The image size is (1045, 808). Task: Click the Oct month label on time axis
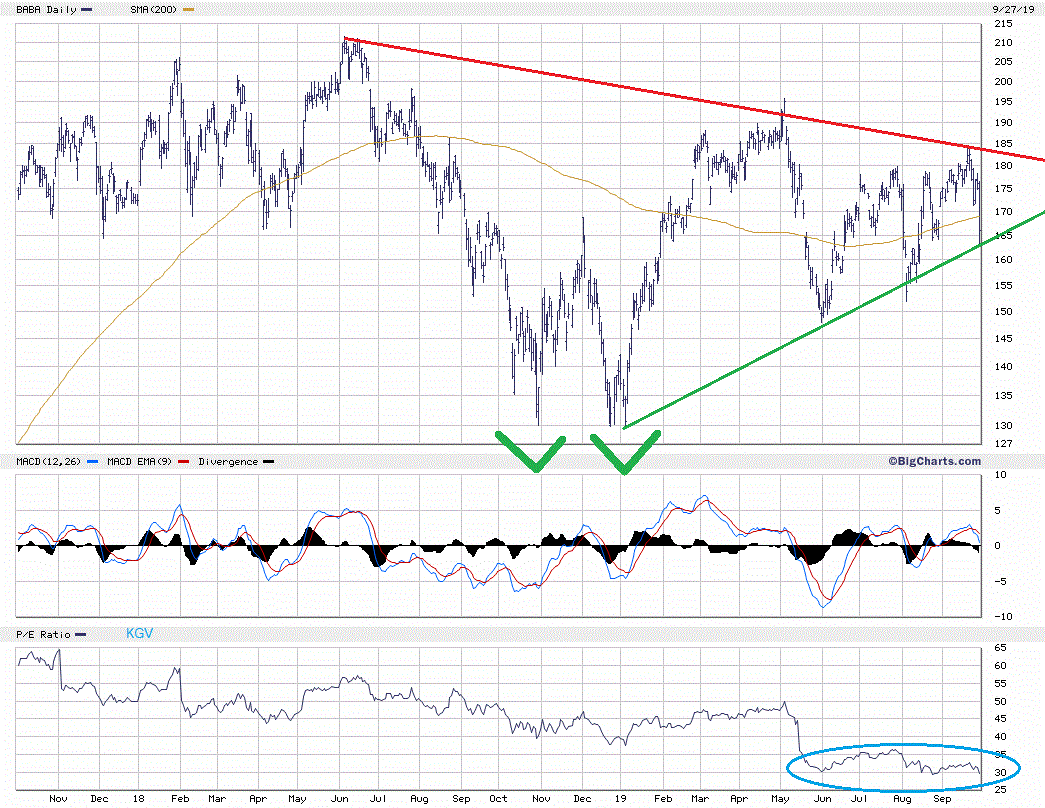tap(498, 799)
